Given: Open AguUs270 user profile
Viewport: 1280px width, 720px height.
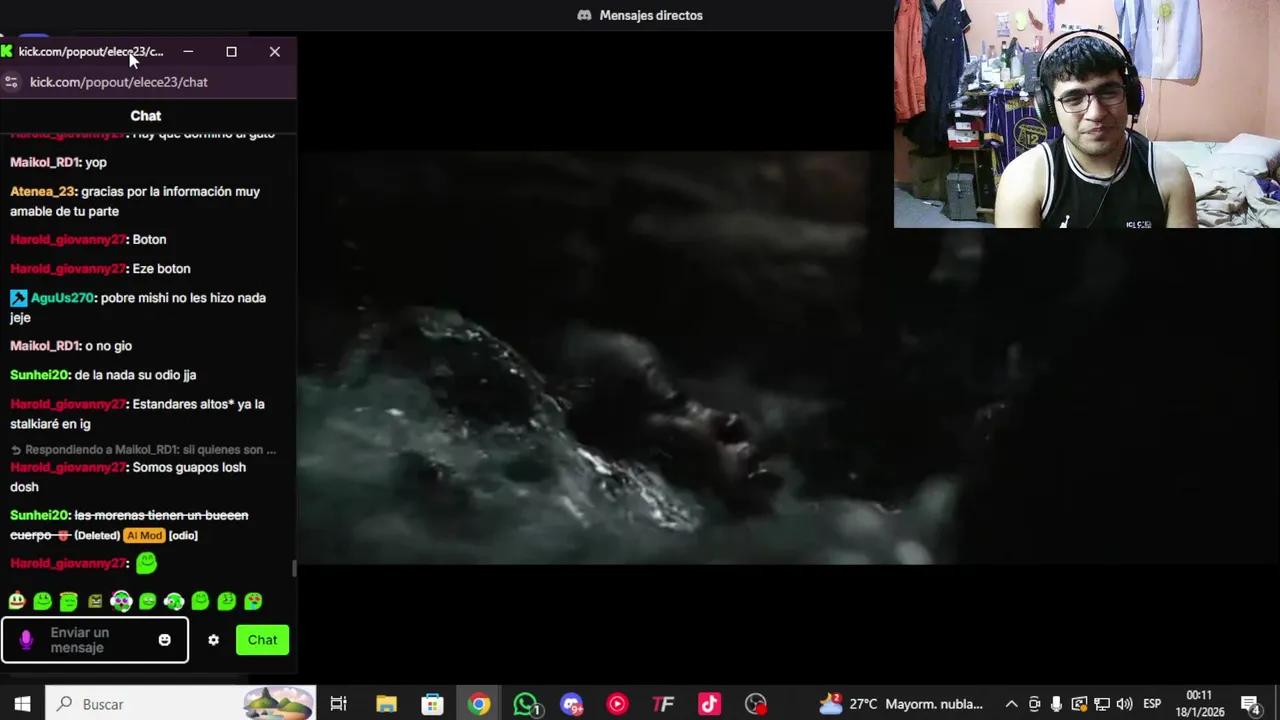Looking at the screenshot, I should coord(62,298).
